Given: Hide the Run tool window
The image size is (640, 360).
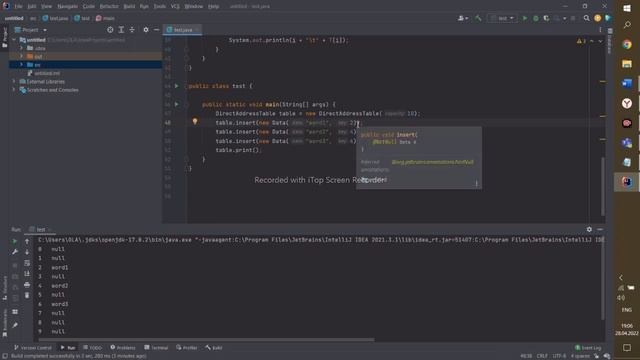Looking at the screenshot, I should [x=600, y=229].
